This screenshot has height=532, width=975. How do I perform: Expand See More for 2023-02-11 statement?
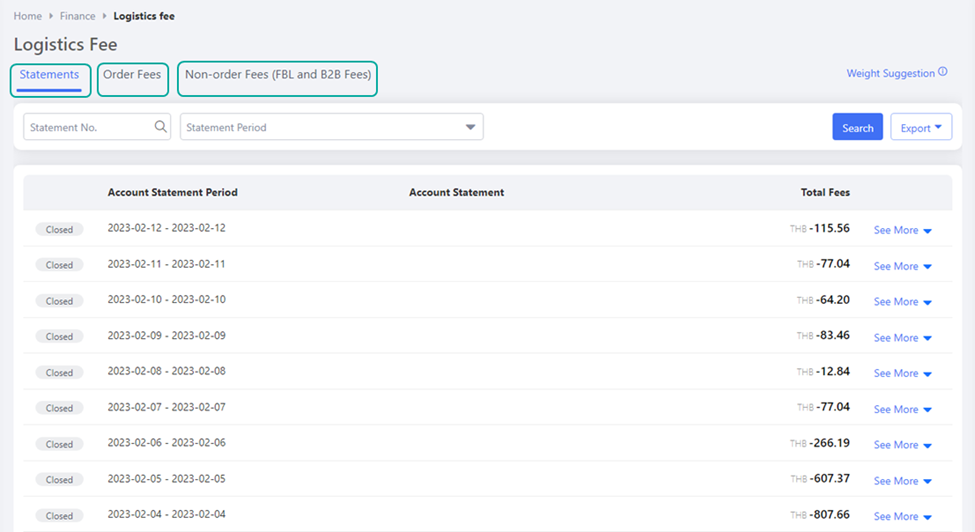coord(902,266)
